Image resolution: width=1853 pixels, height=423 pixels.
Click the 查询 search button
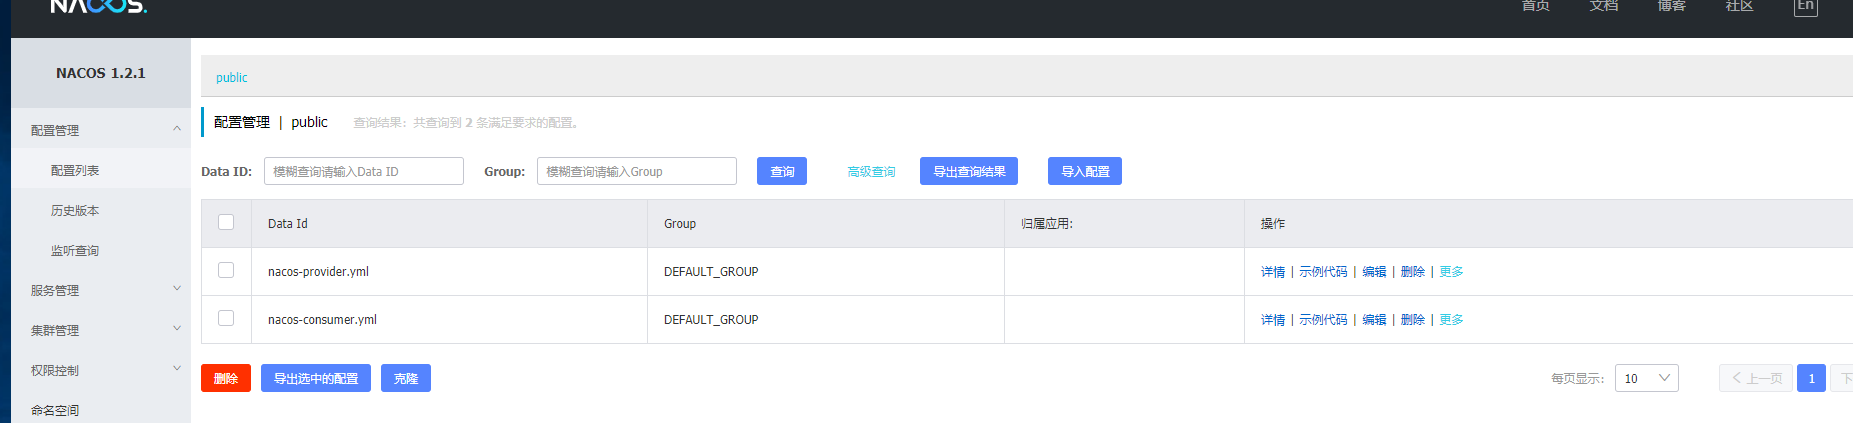pos(782,171)
